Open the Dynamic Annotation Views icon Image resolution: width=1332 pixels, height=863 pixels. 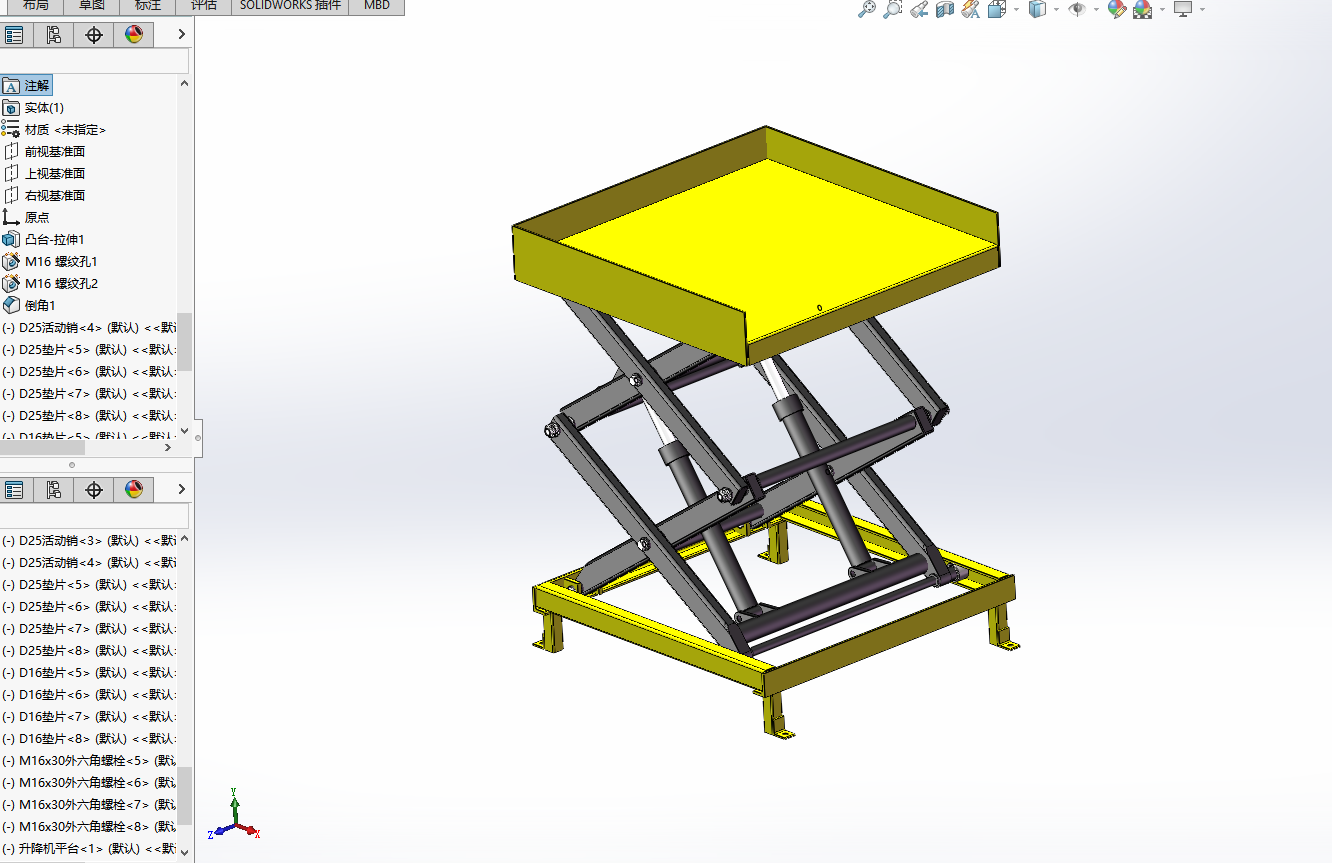click(971, 9)
